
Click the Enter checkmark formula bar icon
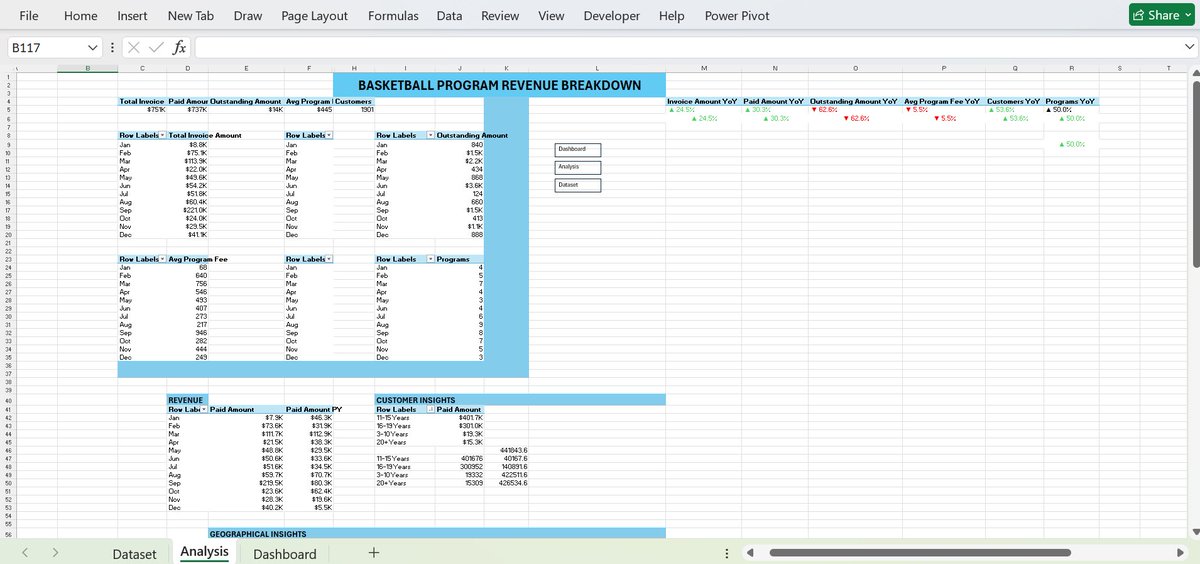[158, 47]
